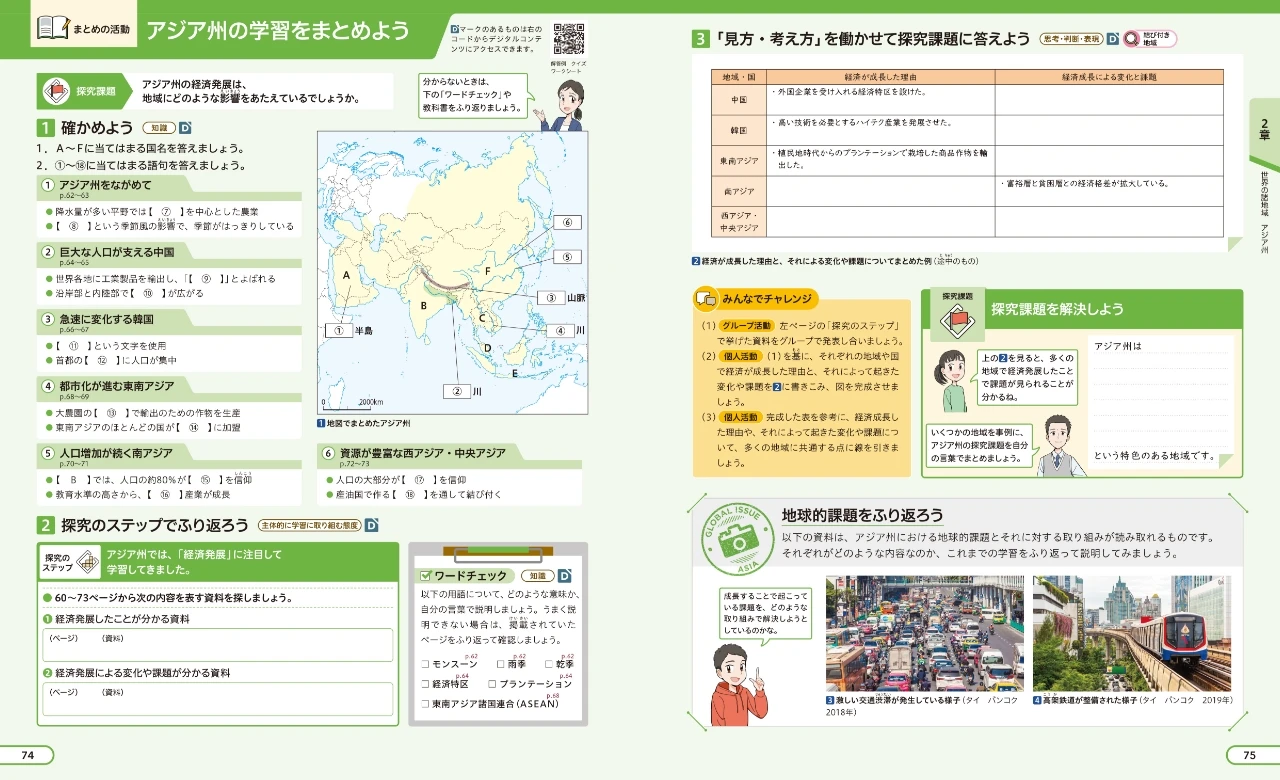Screen dimensions: 1280x780
Task: Click the circled 1 of アジア州をながめて
Action: pyautogui.click(x=47, y=185)
